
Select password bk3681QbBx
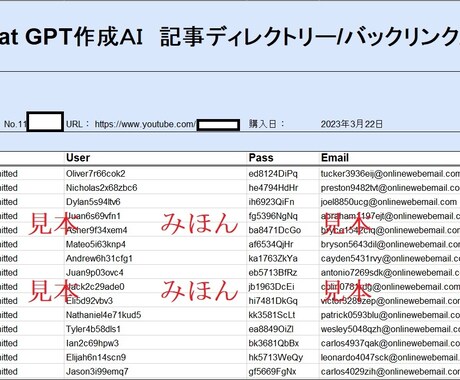274,343
